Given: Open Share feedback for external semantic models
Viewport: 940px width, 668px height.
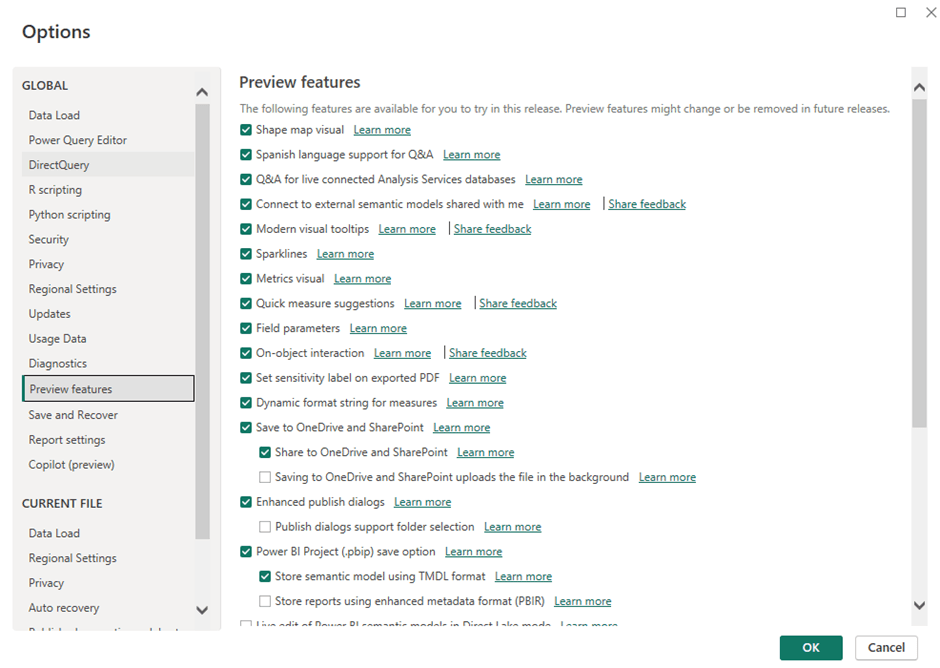Looking at the screenshot, I should pyautogui.click(x=647, y=204).
